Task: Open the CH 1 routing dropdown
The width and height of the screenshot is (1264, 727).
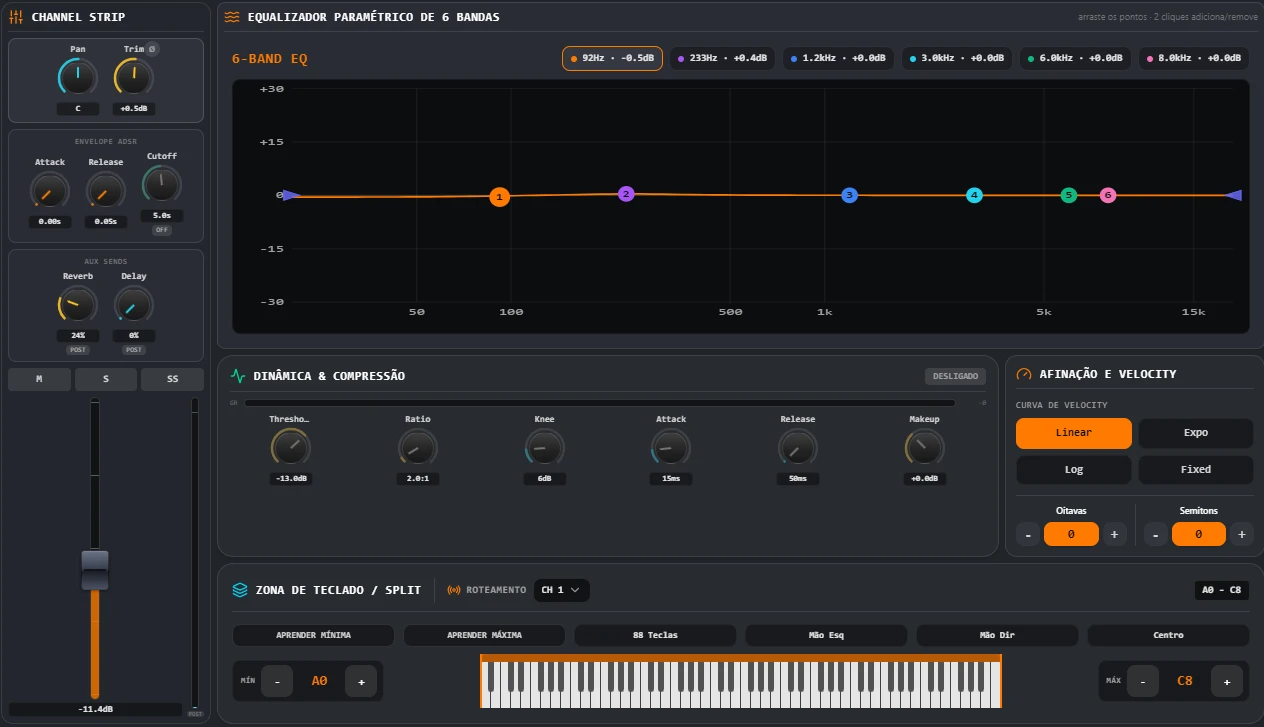Action: pyautogui.click(x=561, y=590)
